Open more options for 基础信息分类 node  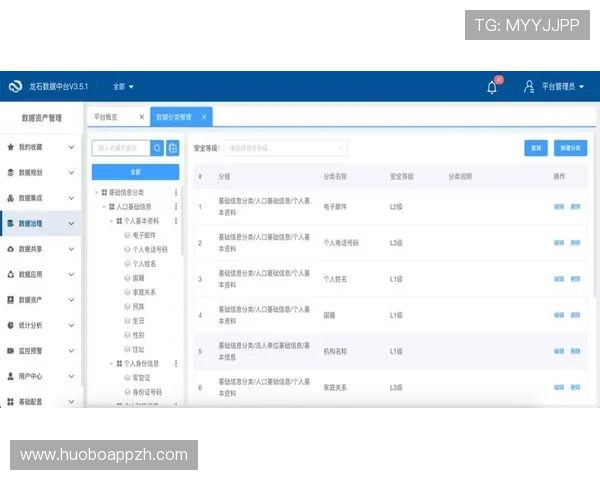tap(176, 192)
